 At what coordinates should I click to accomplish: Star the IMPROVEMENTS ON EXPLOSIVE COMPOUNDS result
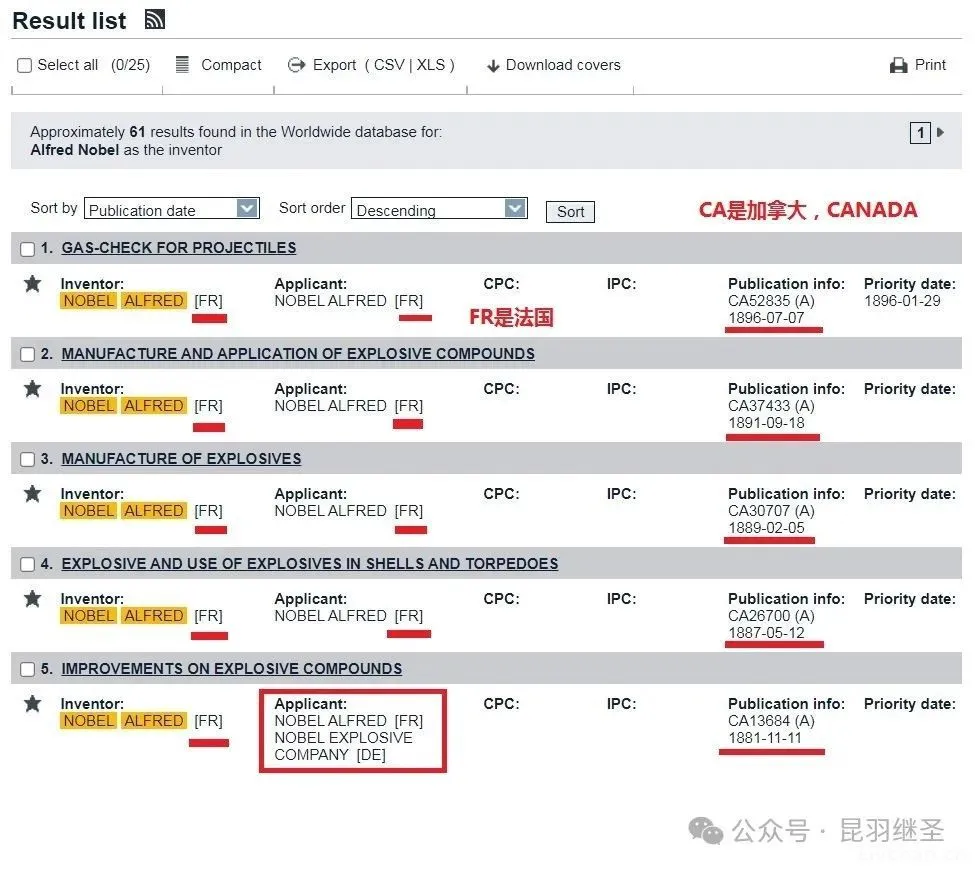click(x=33, y=704)
